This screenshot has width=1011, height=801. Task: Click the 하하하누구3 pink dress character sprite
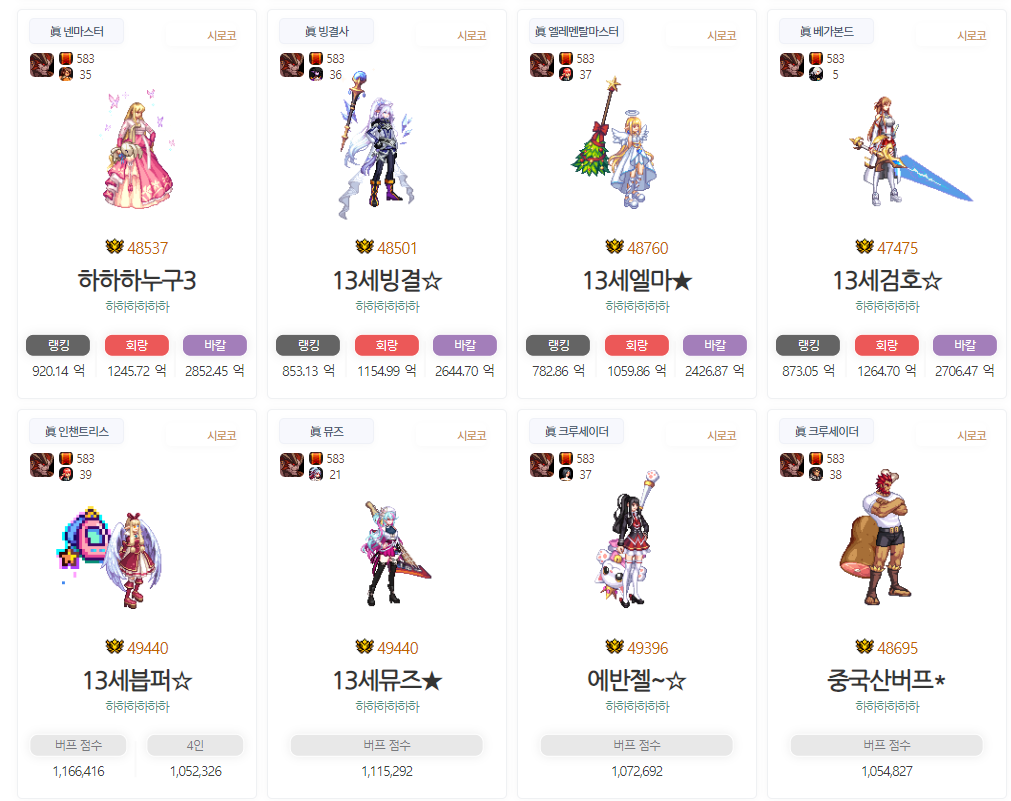click(x=138, y=150)
